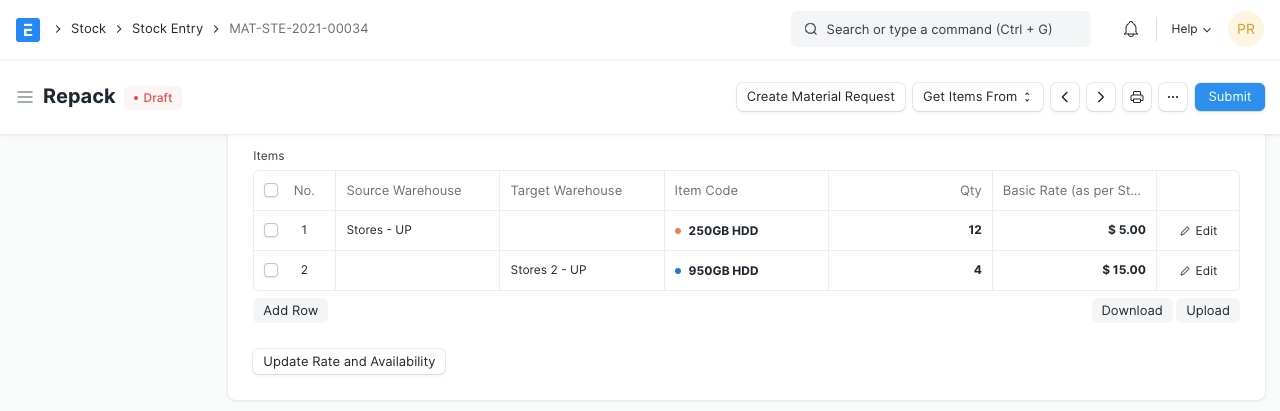Check the row 2 checkbox
This screenshot has width=1280, height=411.
pos(271,270)
